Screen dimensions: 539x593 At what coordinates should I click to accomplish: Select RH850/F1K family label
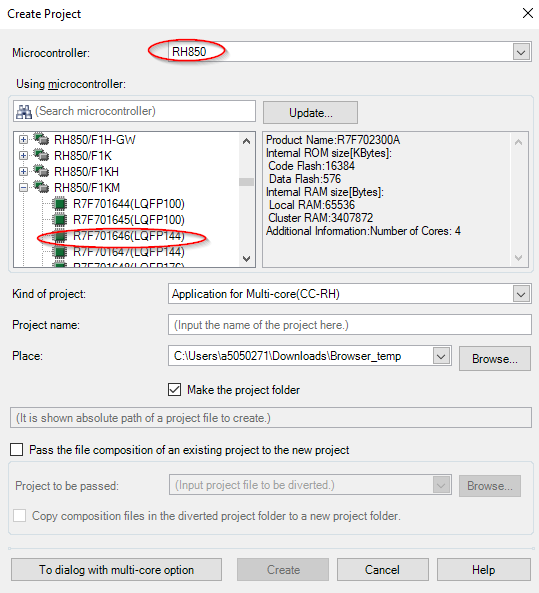click(83, 155)
